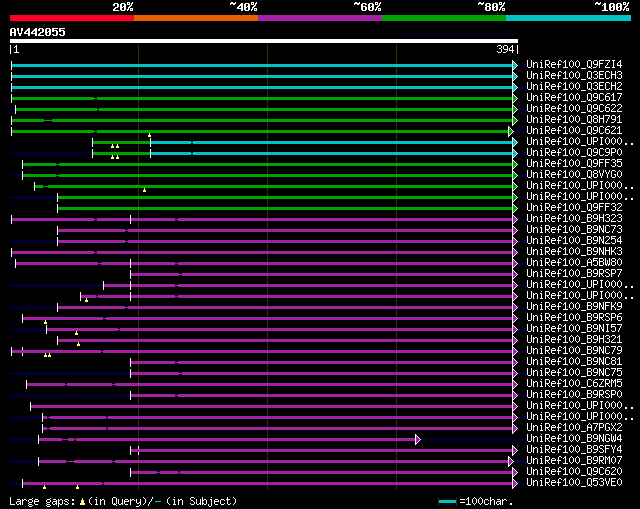Click the query end position 394

point(505,49)
